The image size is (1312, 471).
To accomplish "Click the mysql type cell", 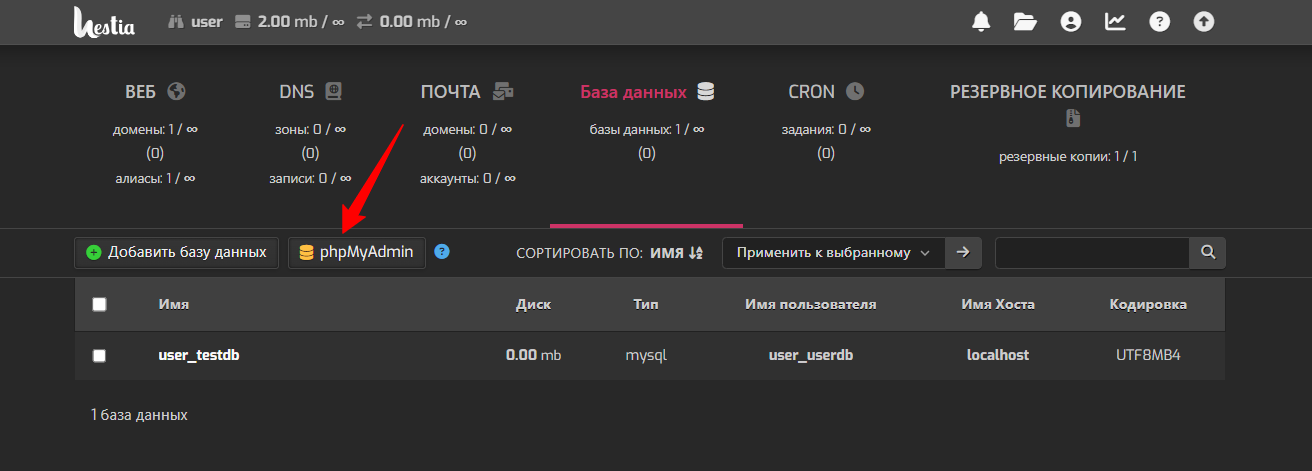I will pyautogui.click(x=645, y=355).
